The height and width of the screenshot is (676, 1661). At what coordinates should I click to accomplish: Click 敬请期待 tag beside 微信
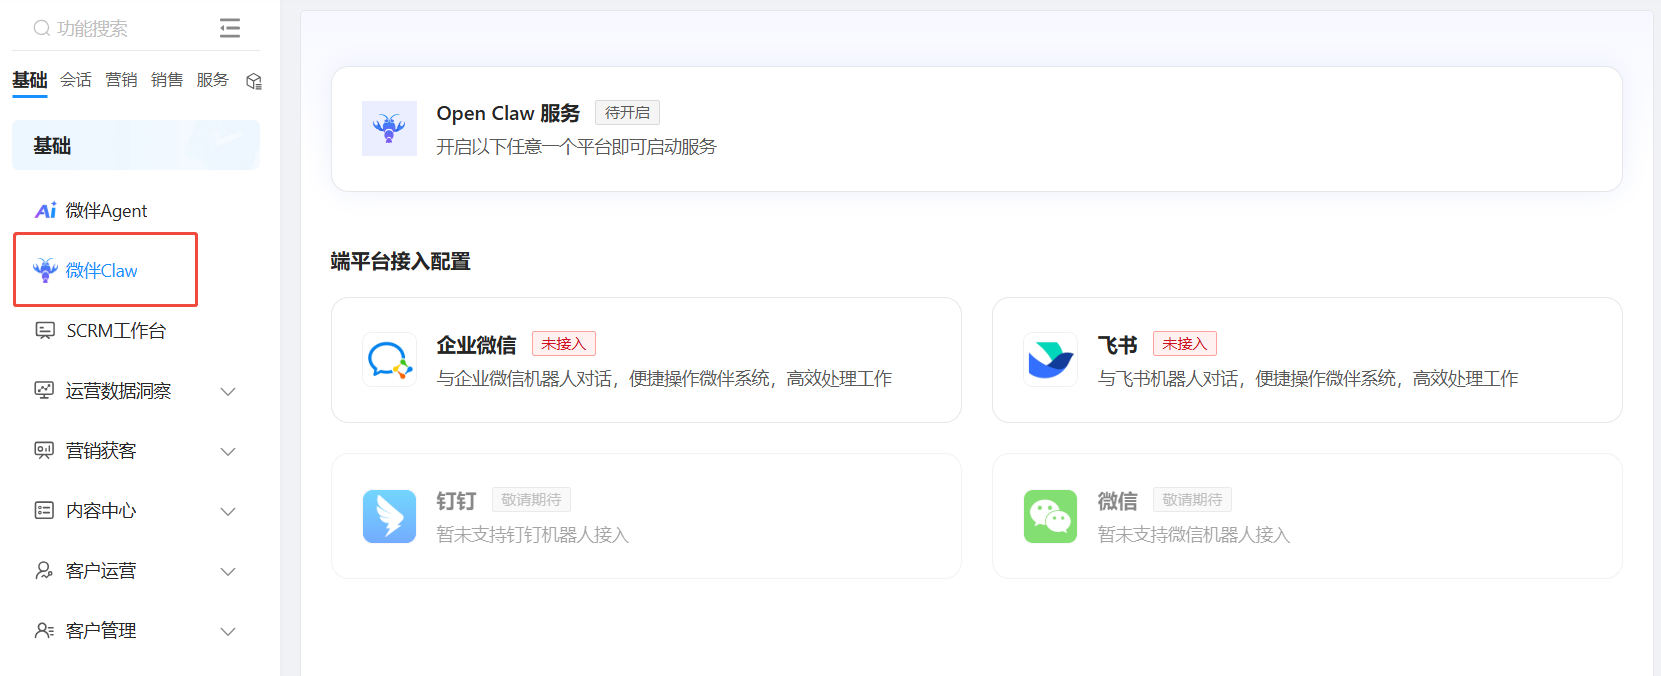(x=1192, y=500)
